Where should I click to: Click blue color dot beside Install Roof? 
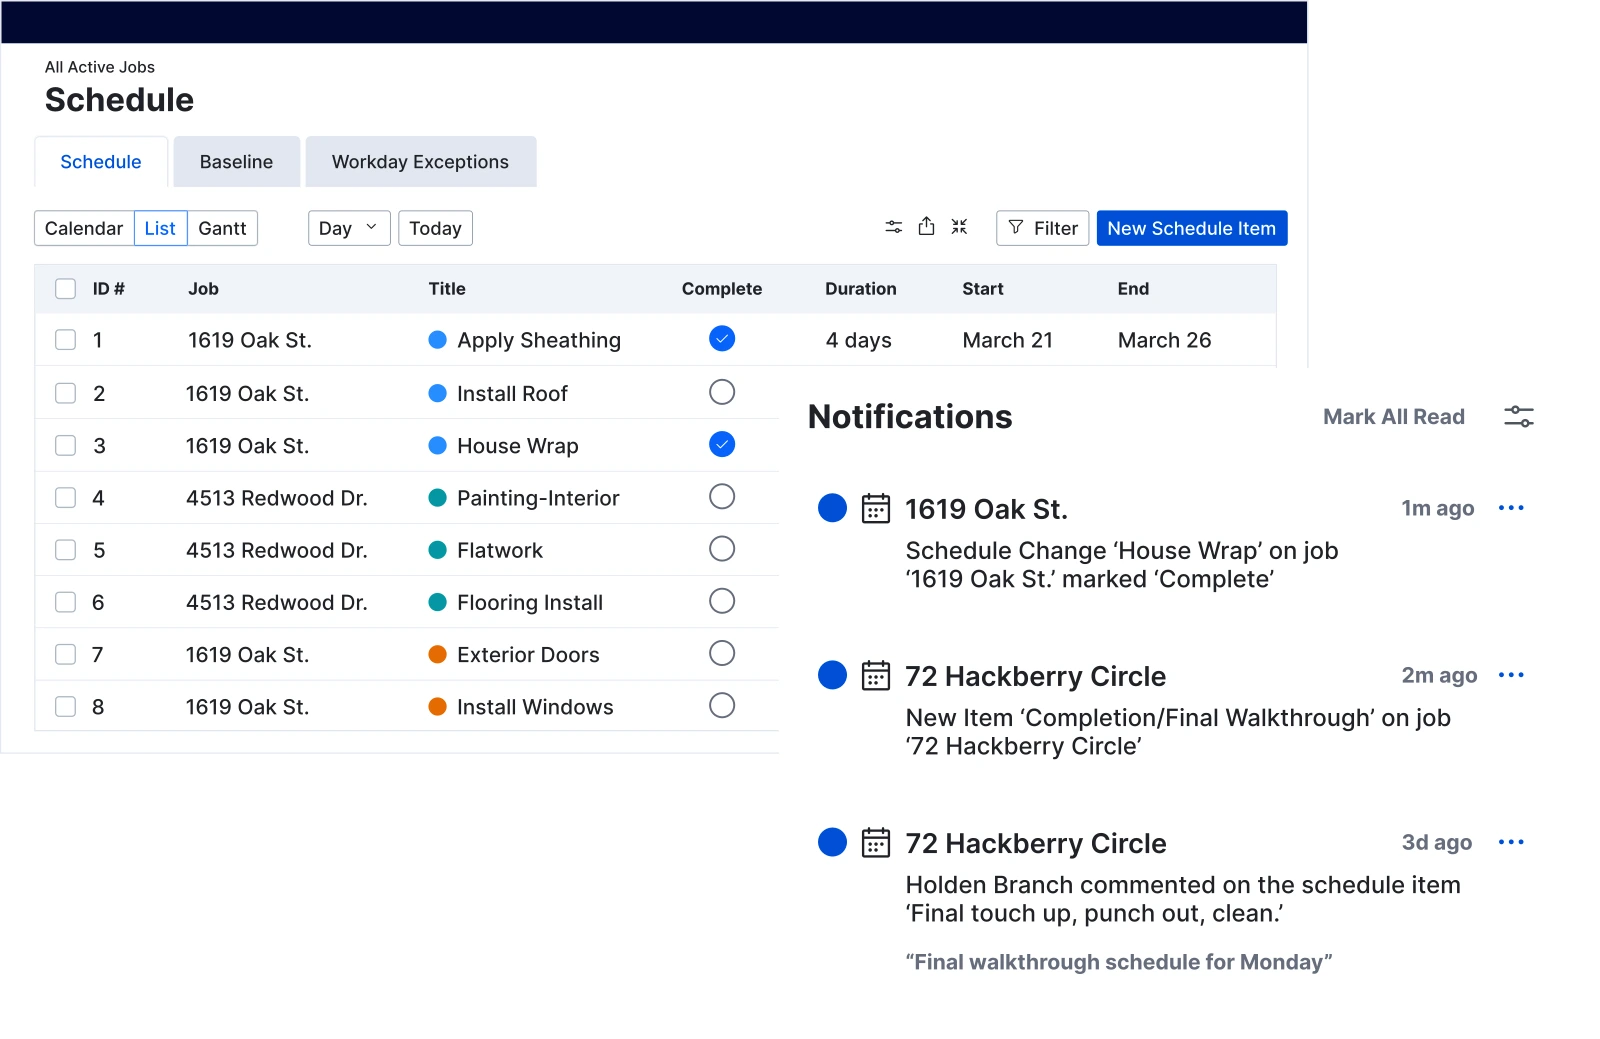click(x=437, y=393)
